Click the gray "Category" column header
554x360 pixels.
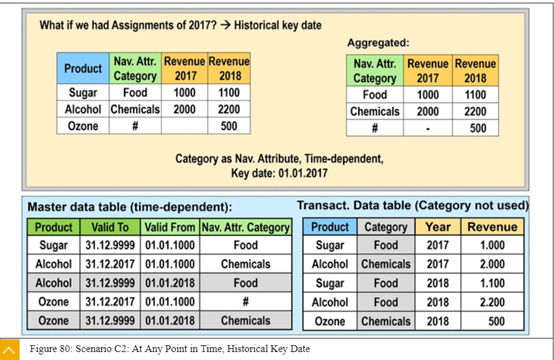click(386, 227)
